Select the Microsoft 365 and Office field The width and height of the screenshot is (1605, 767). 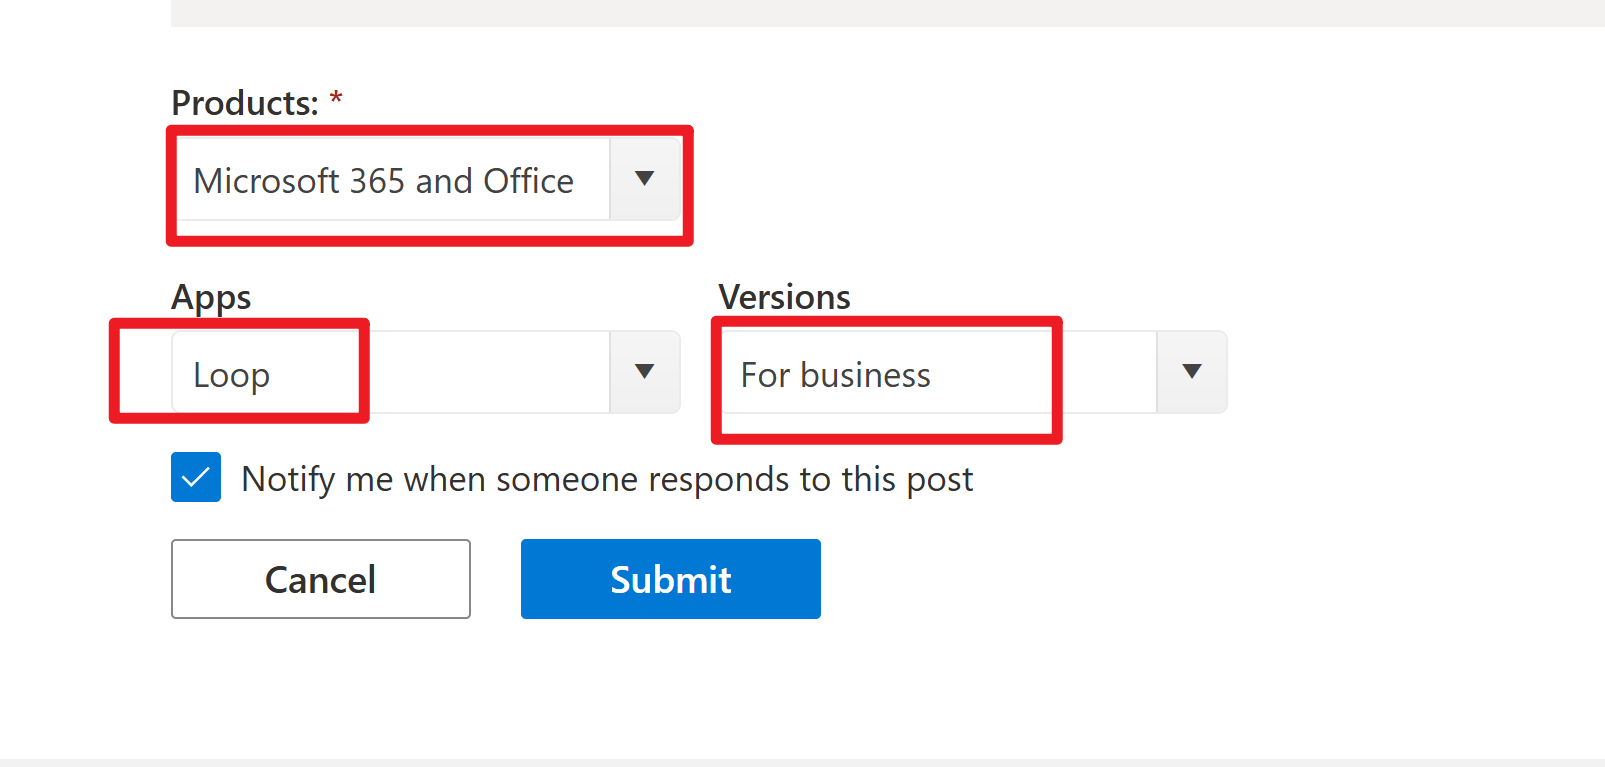coord(390,180)
